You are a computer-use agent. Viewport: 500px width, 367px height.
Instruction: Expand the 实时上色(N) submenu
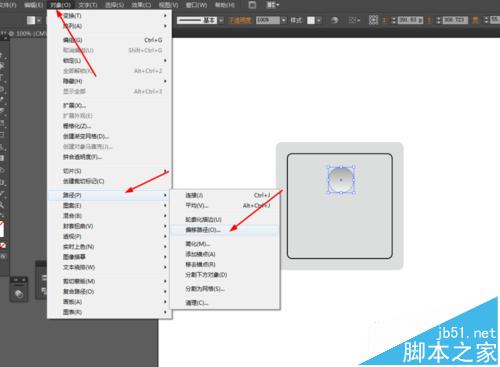click(110, 247)
